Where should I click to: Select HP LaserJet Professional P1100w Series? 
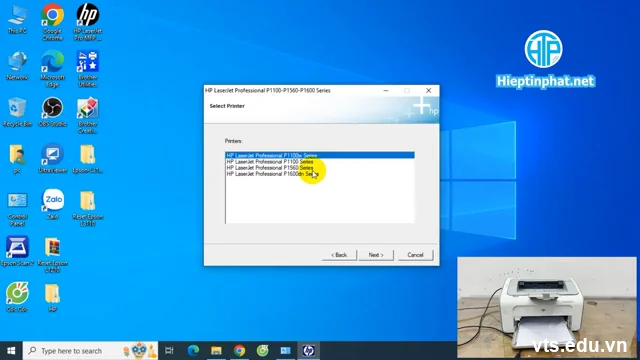(320, 155)
